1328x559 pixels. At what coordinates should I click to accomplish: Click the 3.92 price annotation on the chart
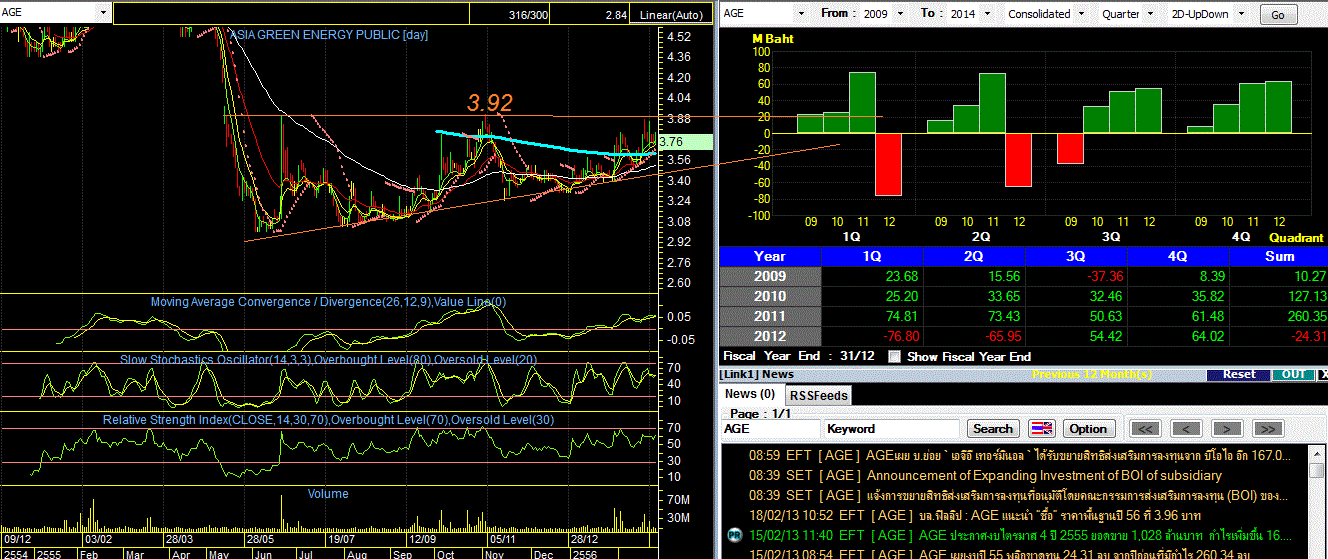(x=489, y=103)
